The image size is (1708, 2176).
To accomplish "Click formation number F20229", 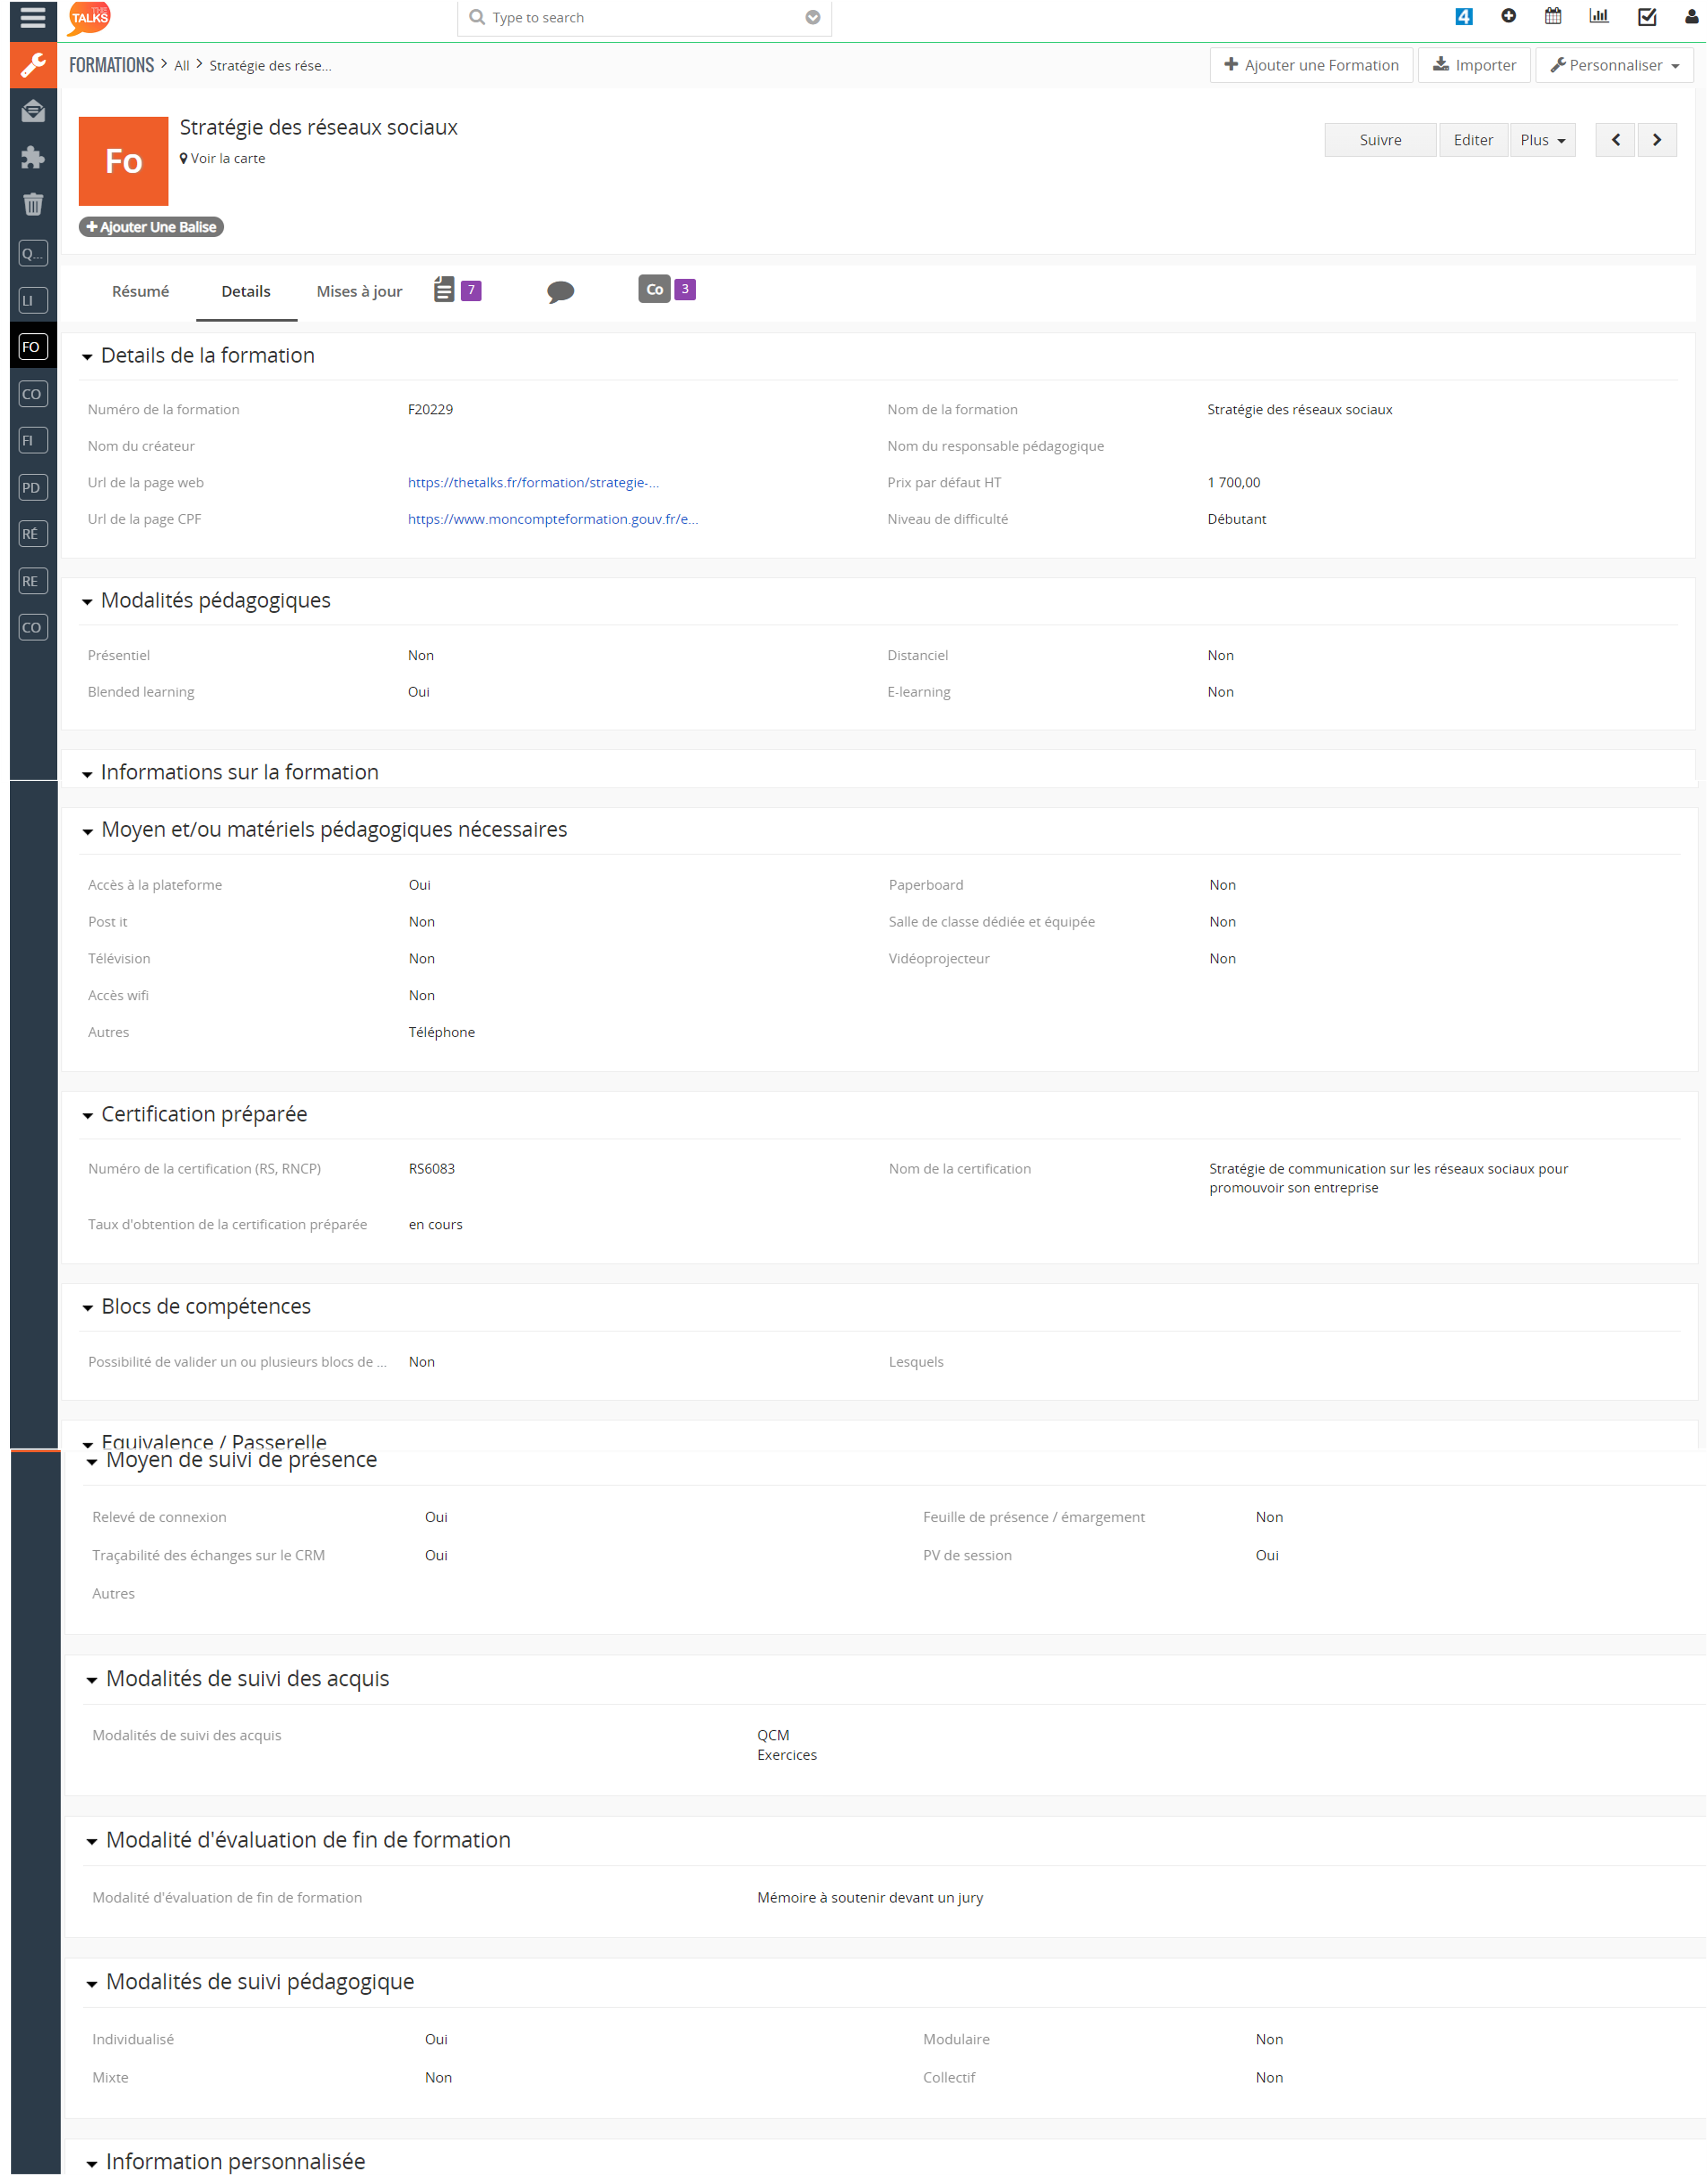I will pyautogui.click(x=430, y=409).
